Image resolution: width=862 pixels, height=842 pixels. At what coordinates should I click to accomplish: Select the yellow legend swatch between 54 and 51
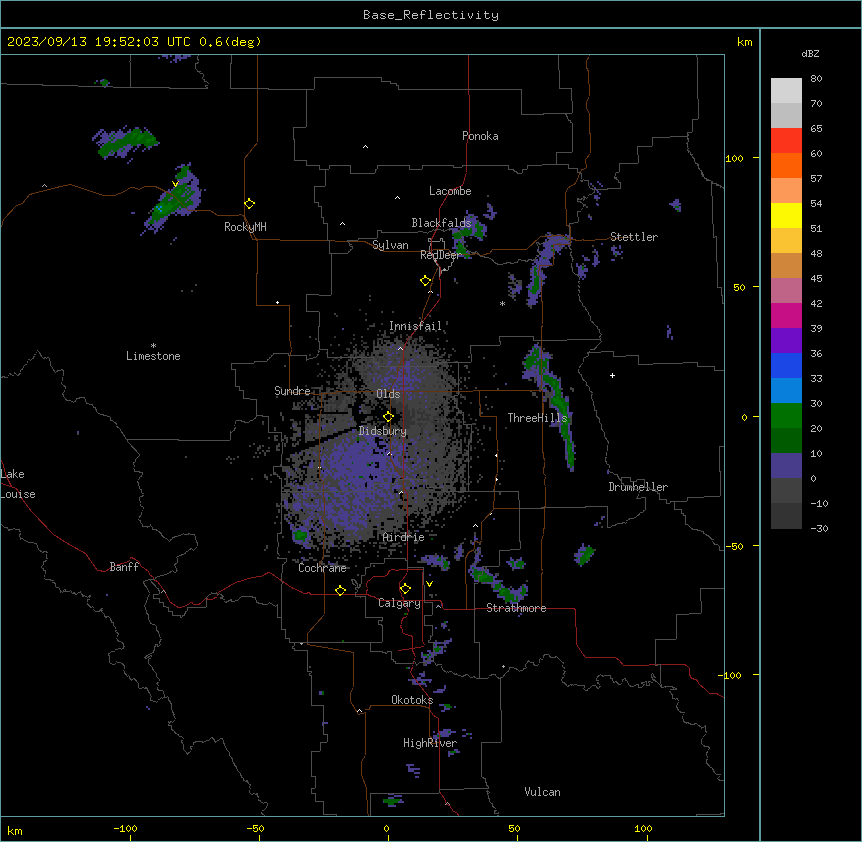click(x=786, y=215)
